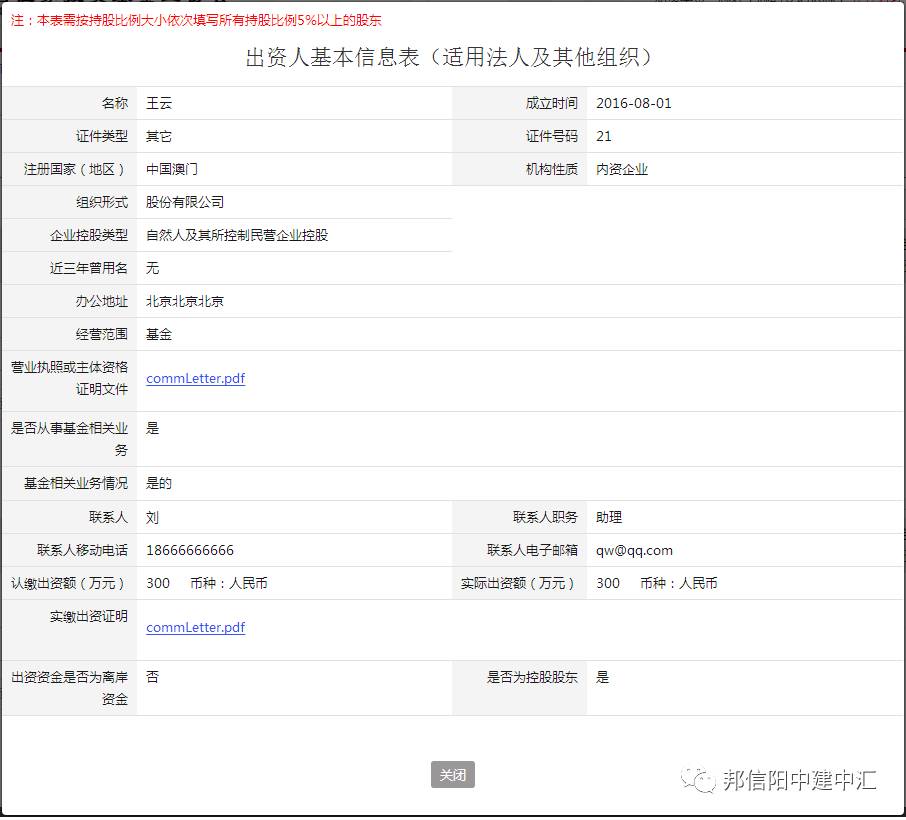Click the 认缴出资额 amount 300 人民币
Viewport: 906px width, 820px height.
pos(206,583)
